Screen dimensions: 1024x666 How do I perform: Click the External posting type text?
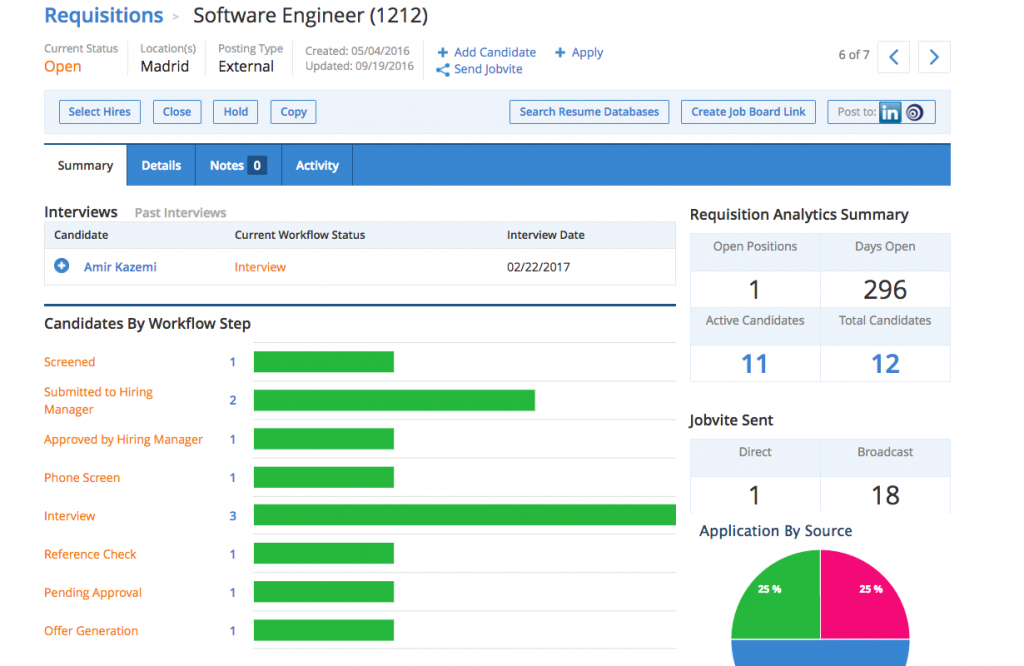click(x=246, y=67)
